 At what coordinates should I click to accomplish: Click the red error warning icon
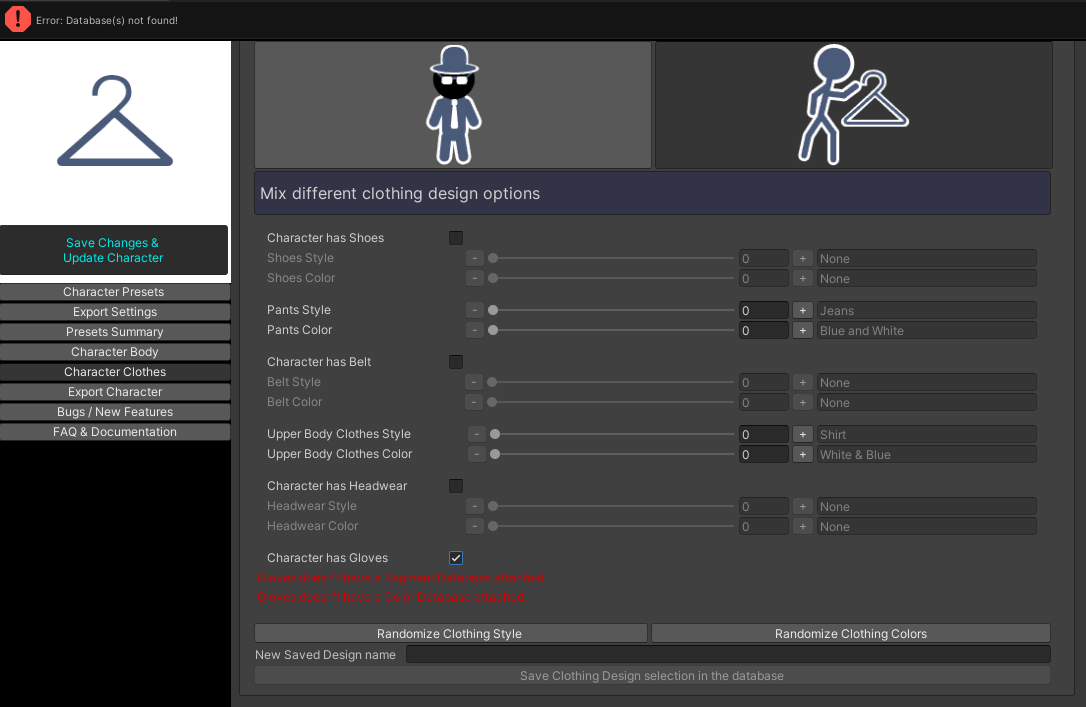click(18, 19)
